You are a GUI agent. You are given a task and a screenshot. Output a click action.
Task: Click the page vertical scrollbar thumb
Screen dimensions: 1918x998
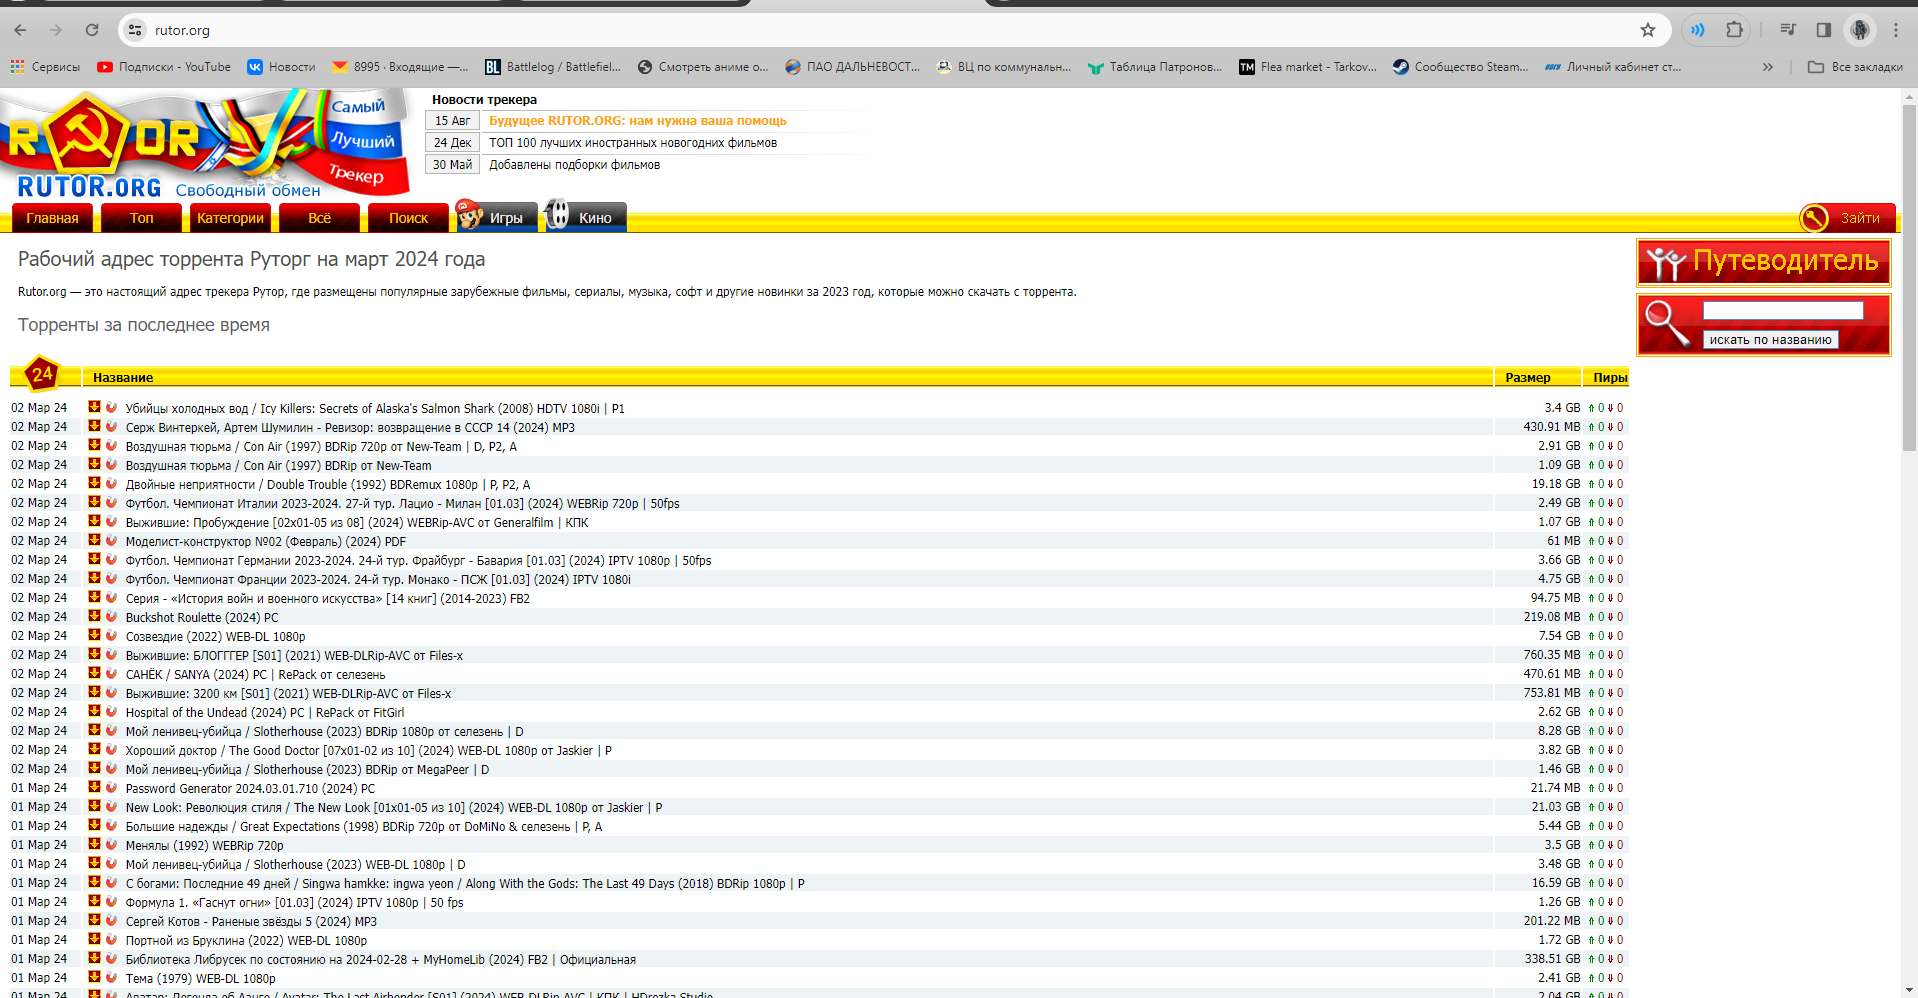pyautogui.click(x=1909, y=278)
